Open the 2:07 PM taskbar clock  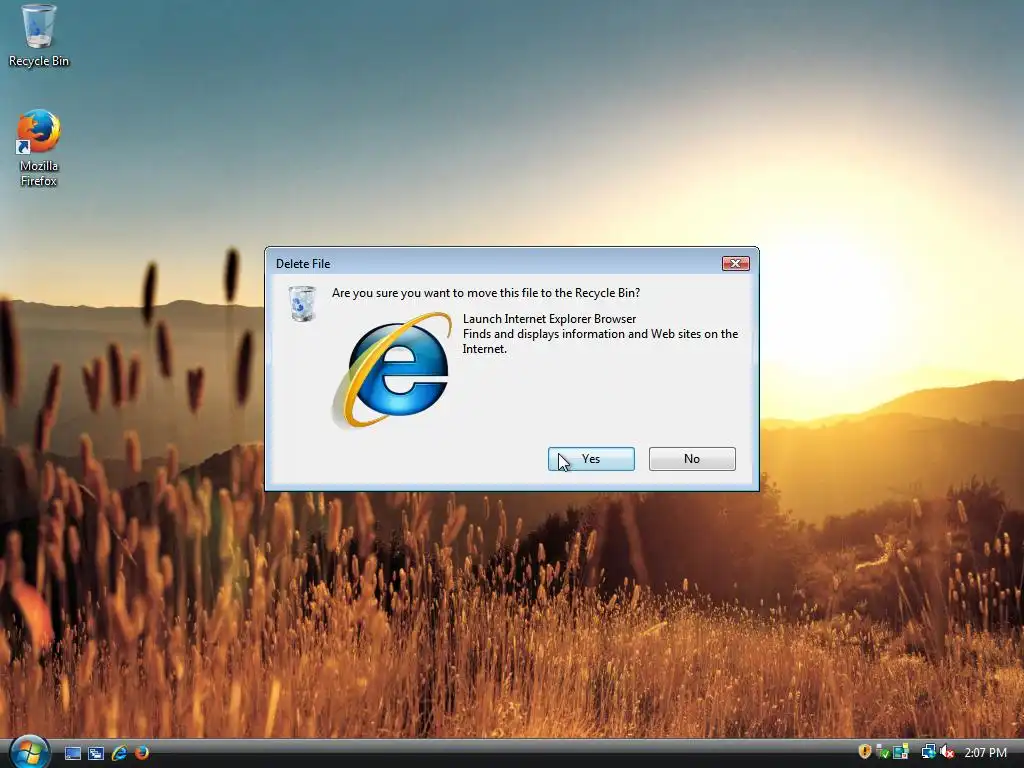pos(985,752)
